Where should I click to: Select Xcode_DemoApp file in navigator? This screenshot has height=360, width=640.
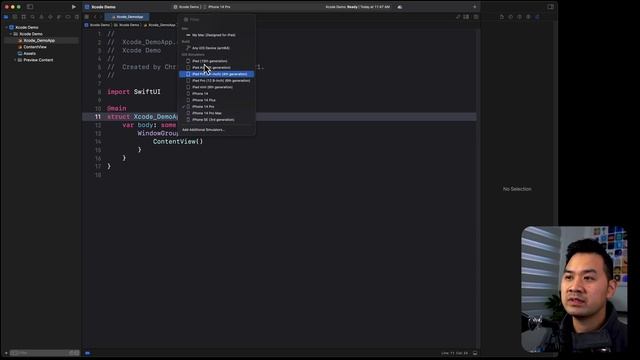click(39, 40)
